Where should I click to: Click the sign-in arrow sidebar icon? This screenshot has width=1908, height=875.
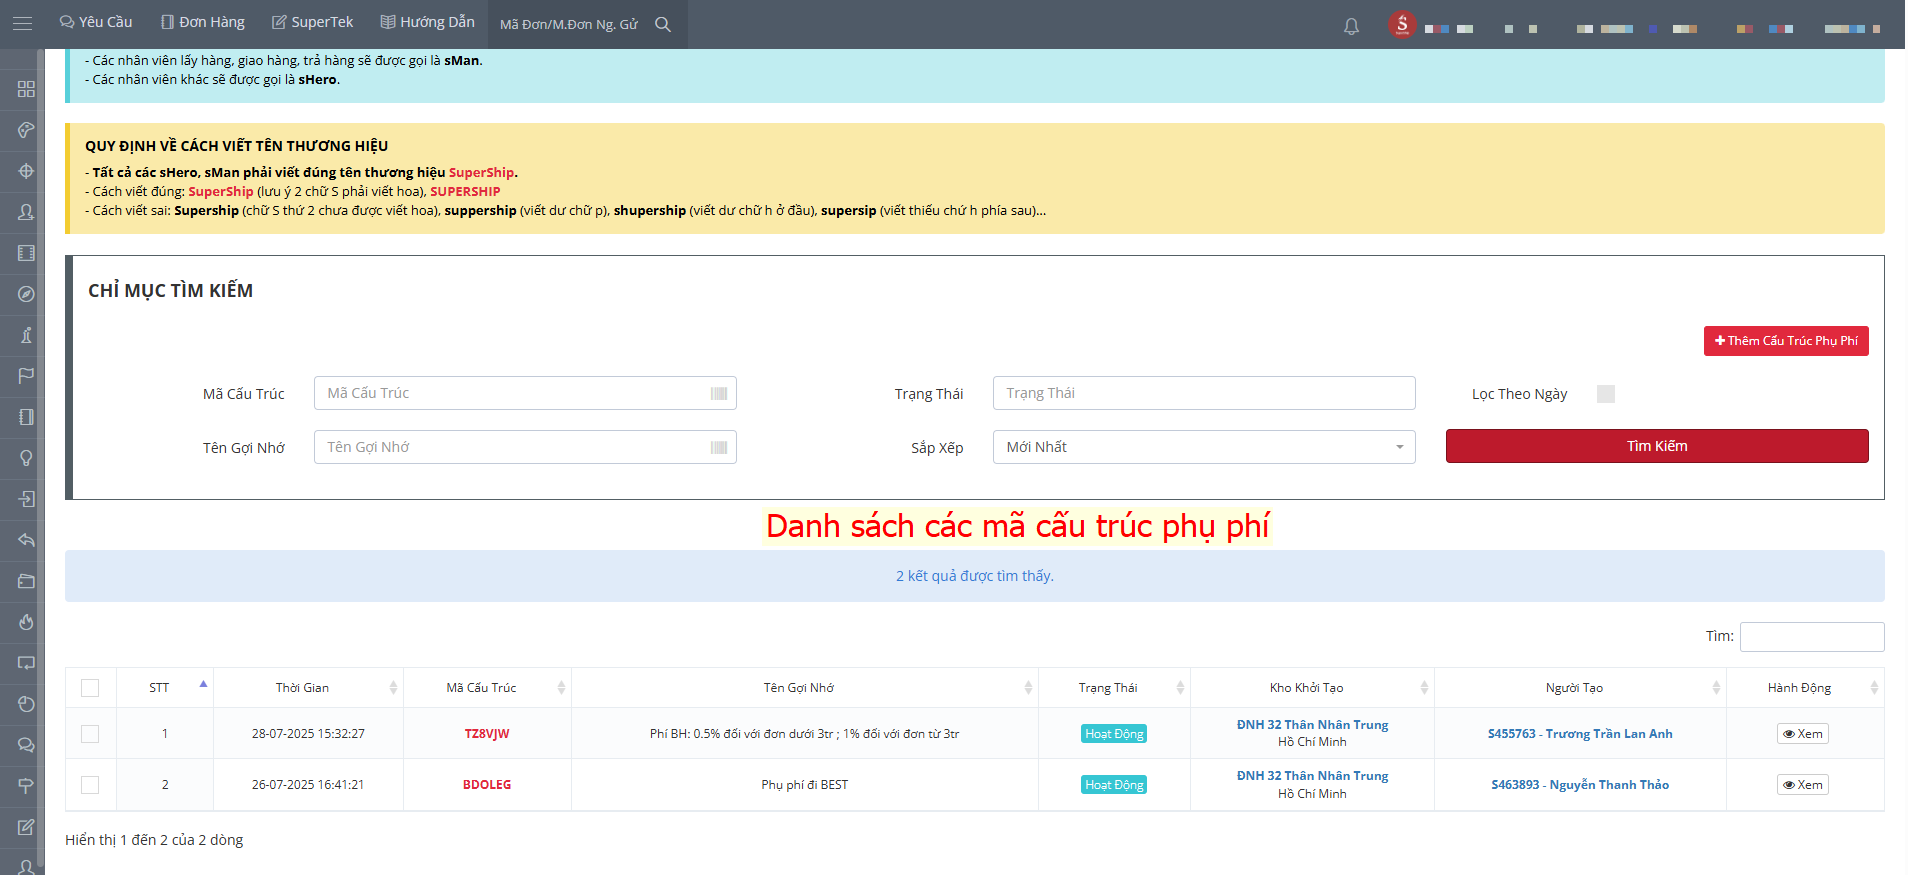pyautogui.click(x=26, y=499)
